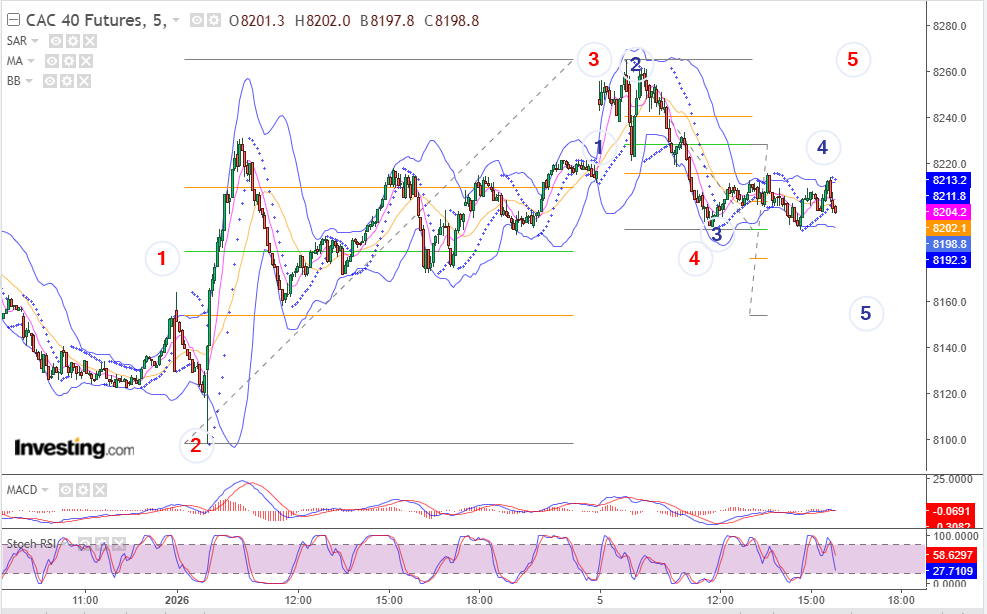Click the blue 8192.3 price tag
This screenshot has width=987, height=614.
947,260
